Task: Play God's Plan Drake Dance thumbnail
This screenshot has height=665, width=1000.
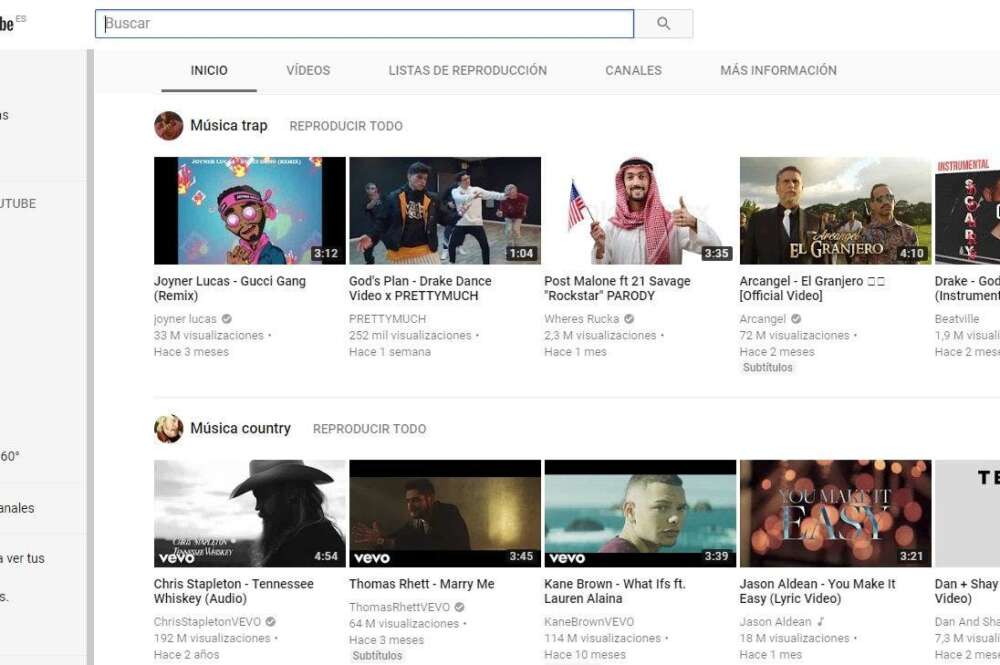Action: [445, 210]
